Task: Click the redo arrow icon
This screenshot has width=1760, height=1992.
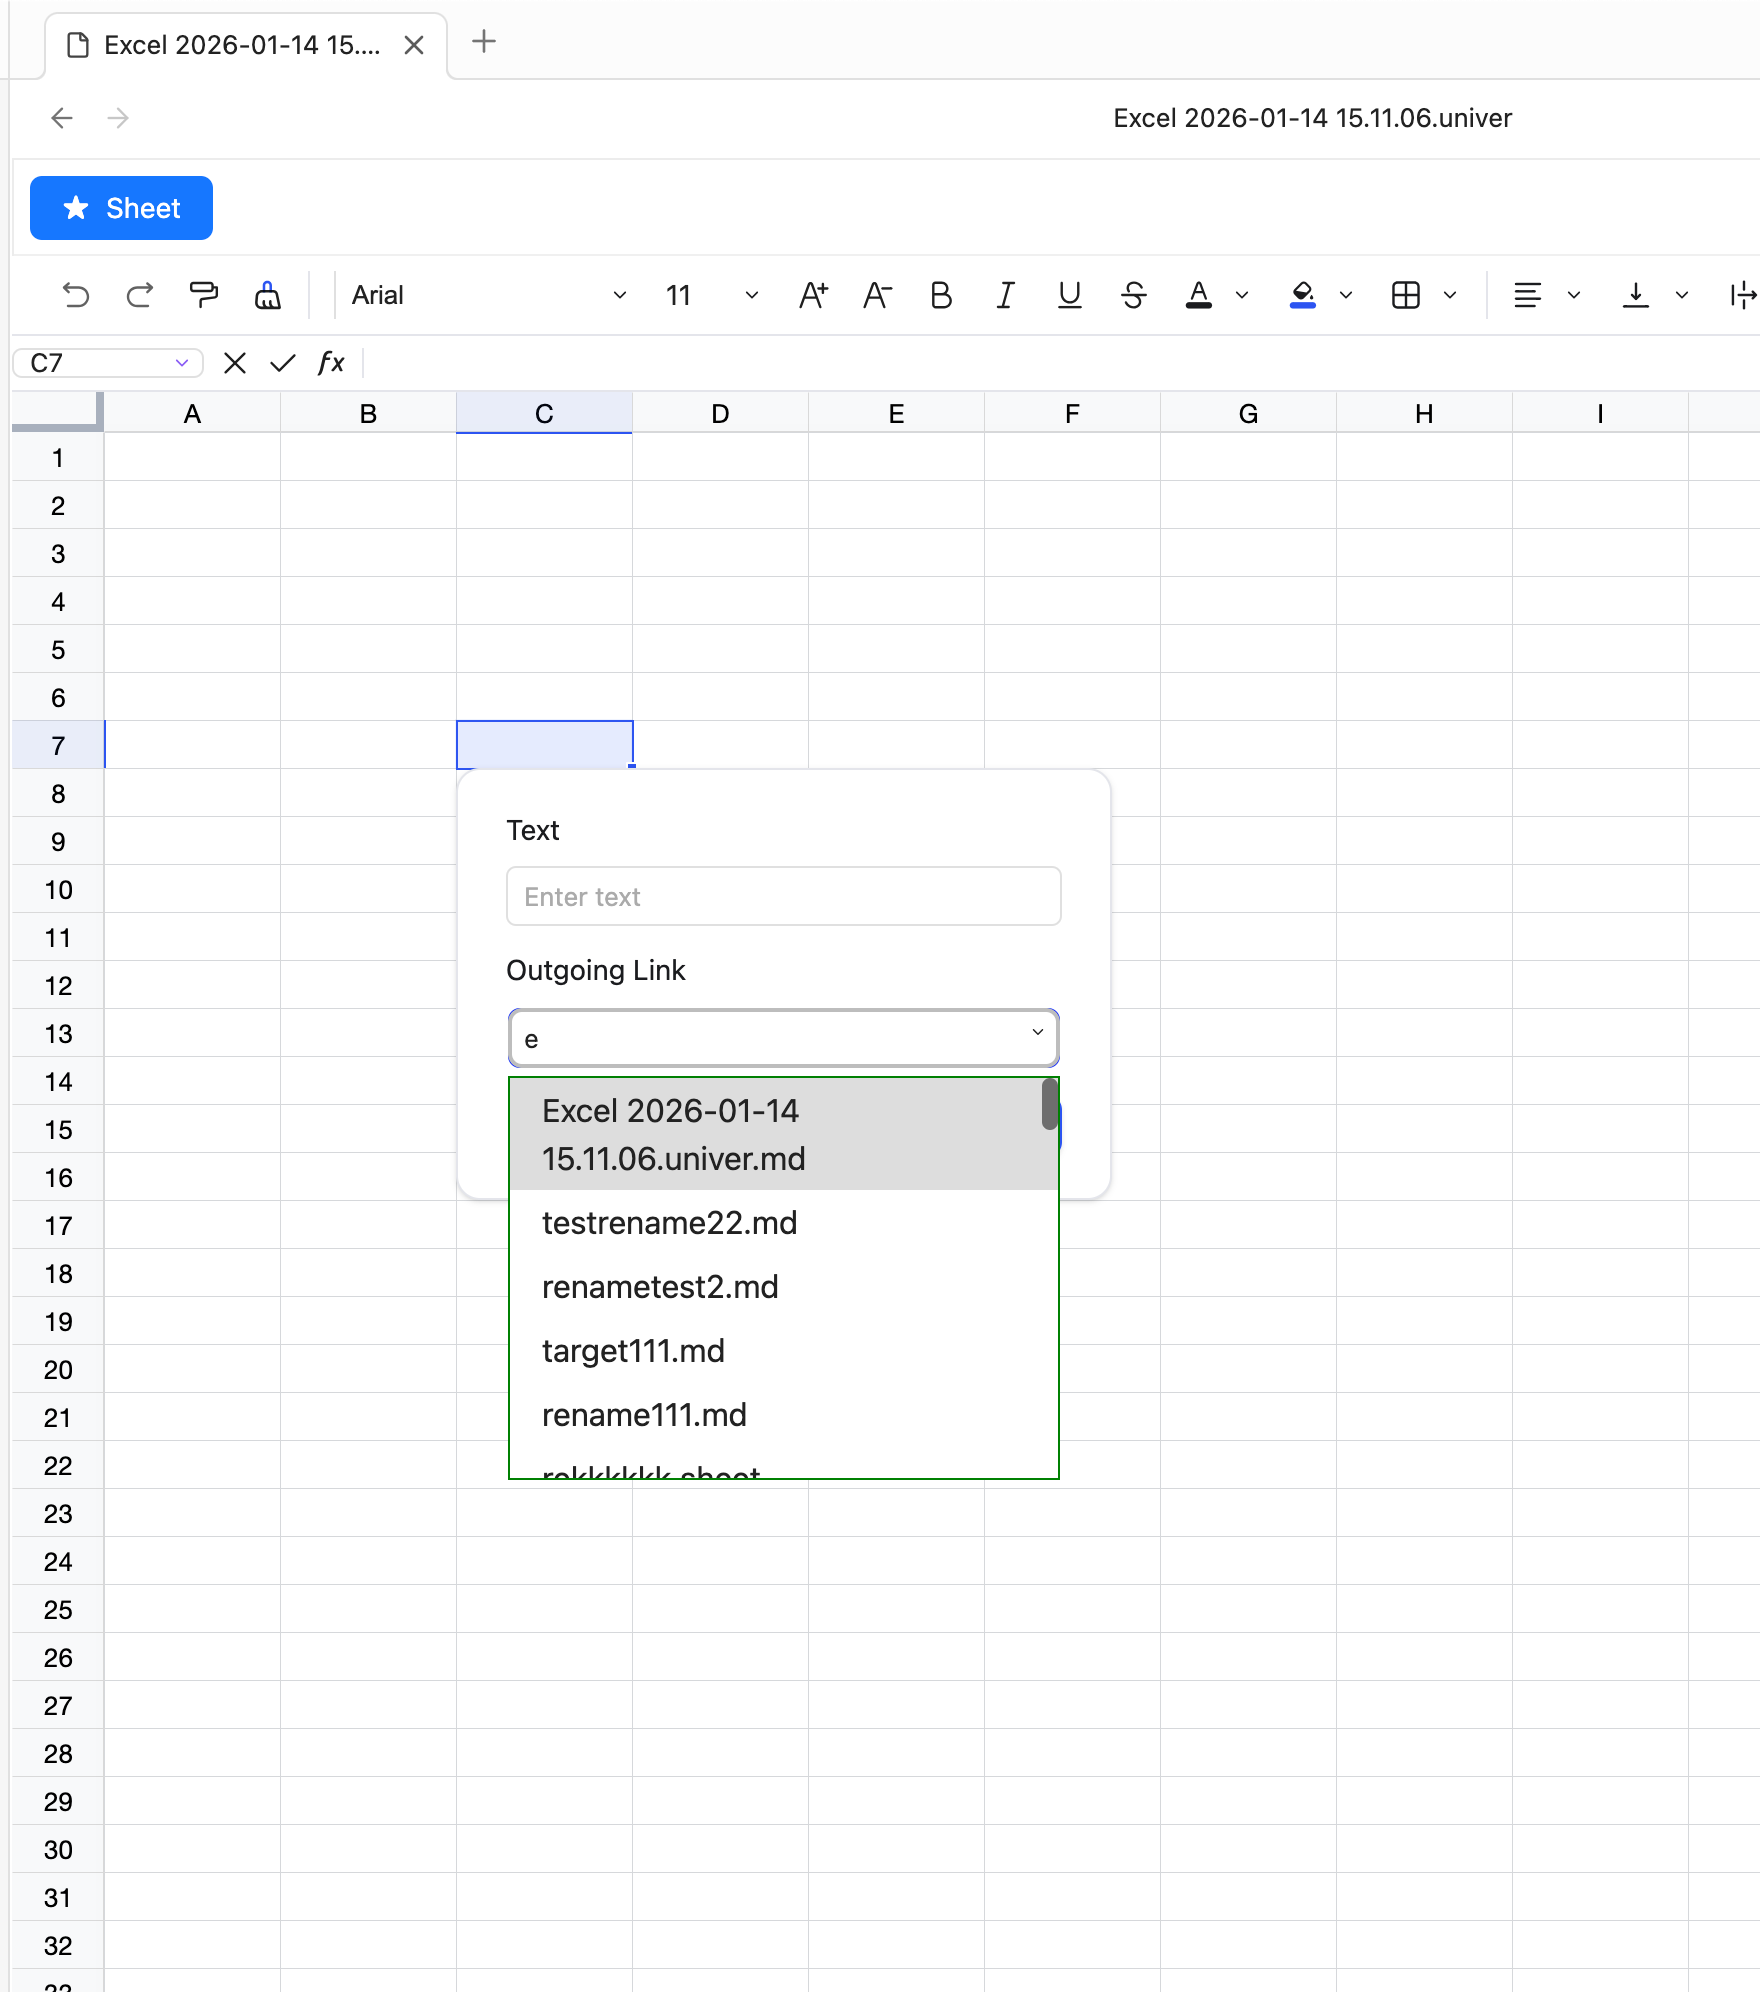Action: [140, 295]
